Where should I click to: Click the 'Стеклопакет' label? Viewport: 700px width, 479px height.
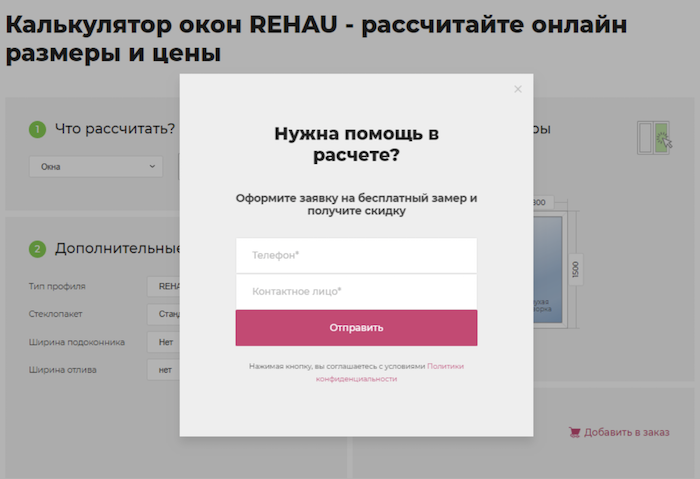tap(56, 314)
